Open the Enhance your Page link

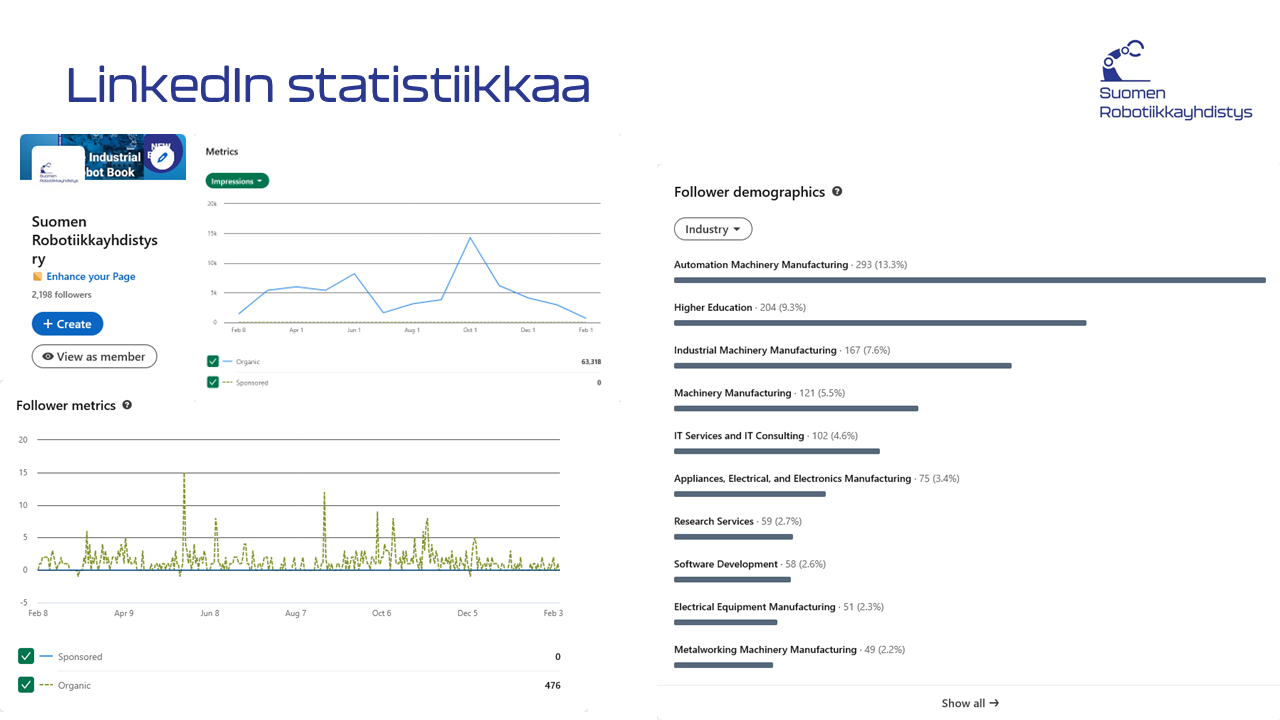point(91,277)
